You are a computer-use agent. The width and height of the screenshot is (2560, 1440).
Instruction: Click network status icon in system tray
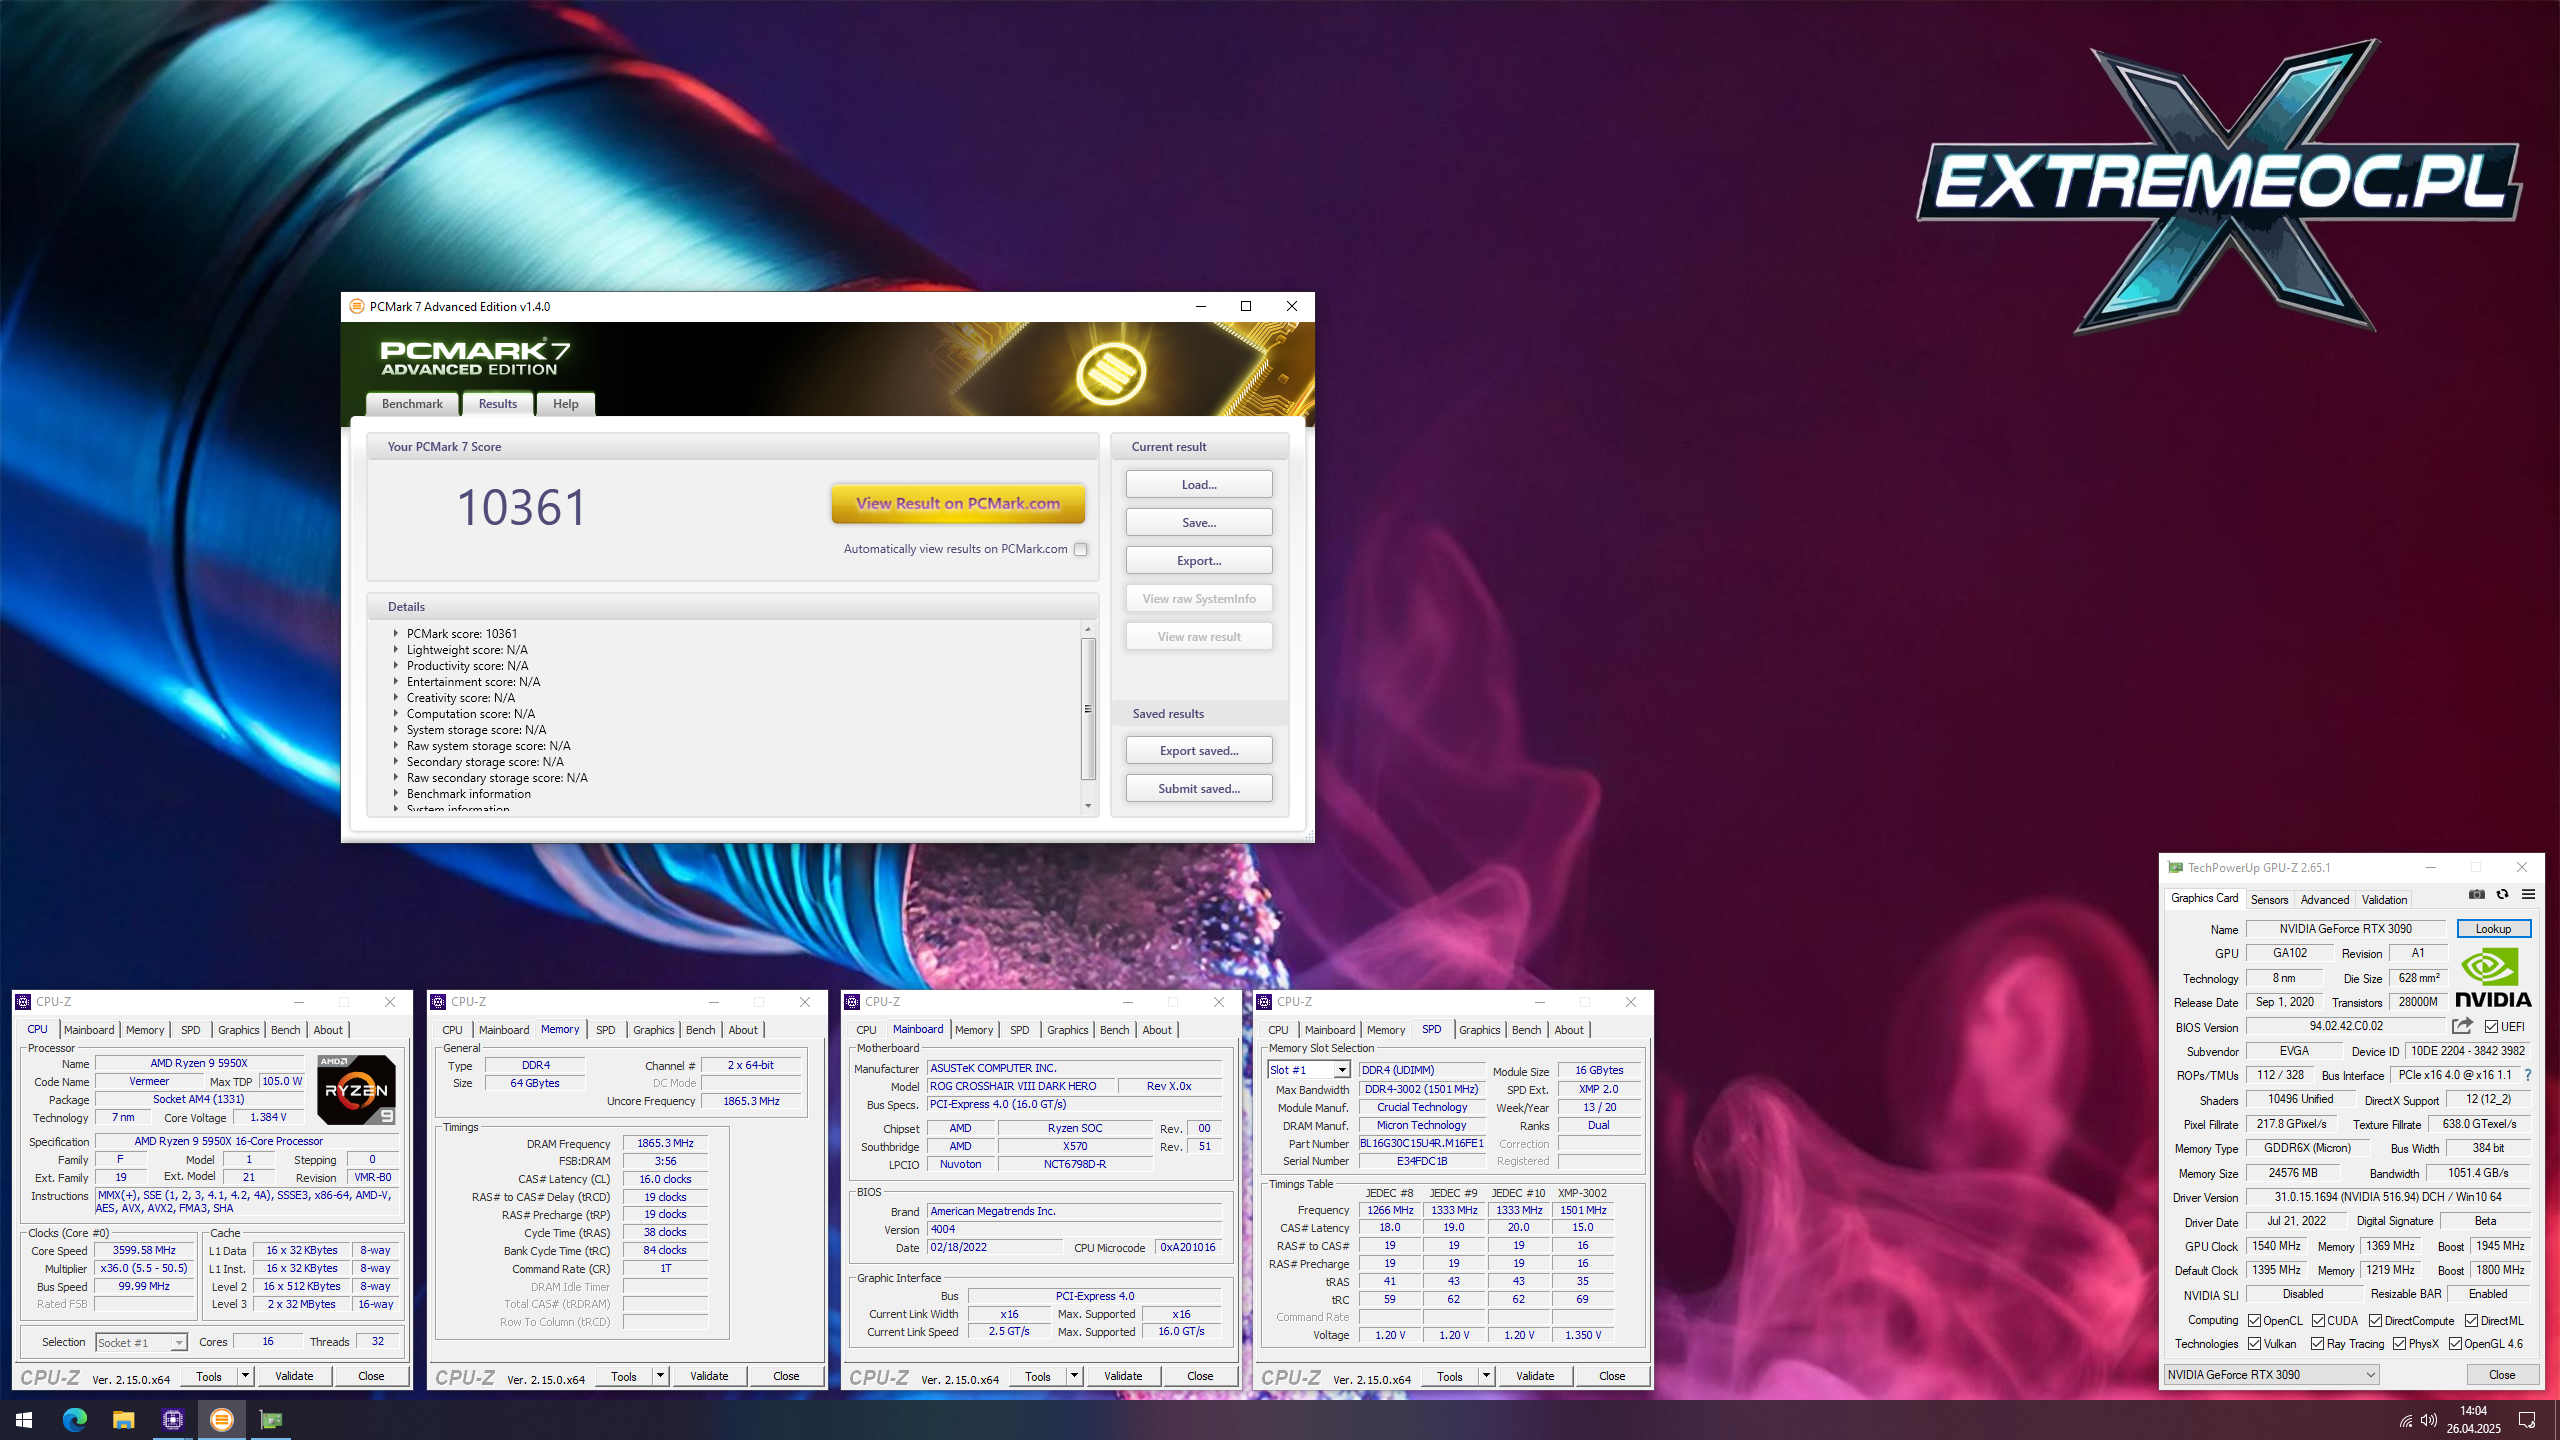point(2405,1421)
